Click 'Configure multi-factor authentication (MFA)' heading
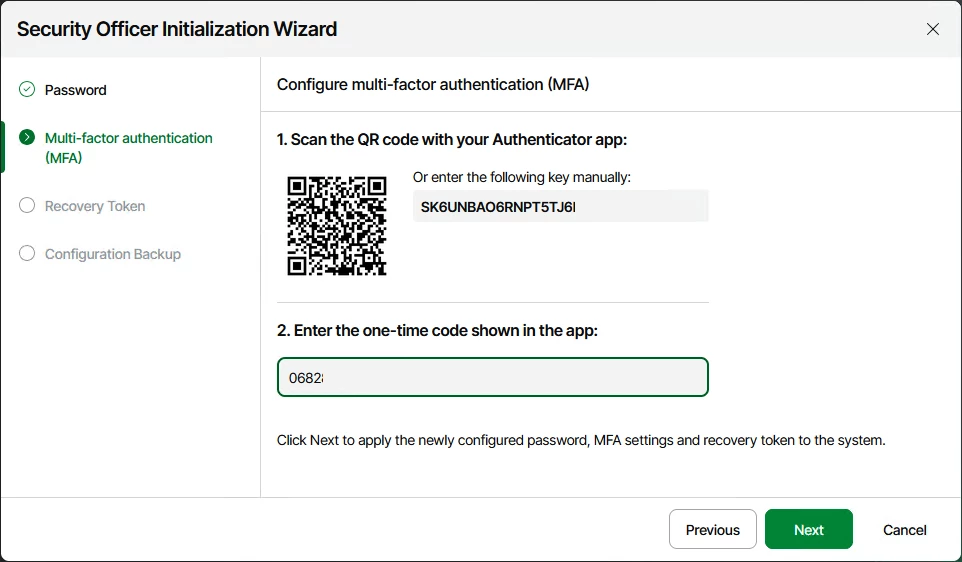The image size is (962, 562). pyautogui.click(x=433, y=85)
